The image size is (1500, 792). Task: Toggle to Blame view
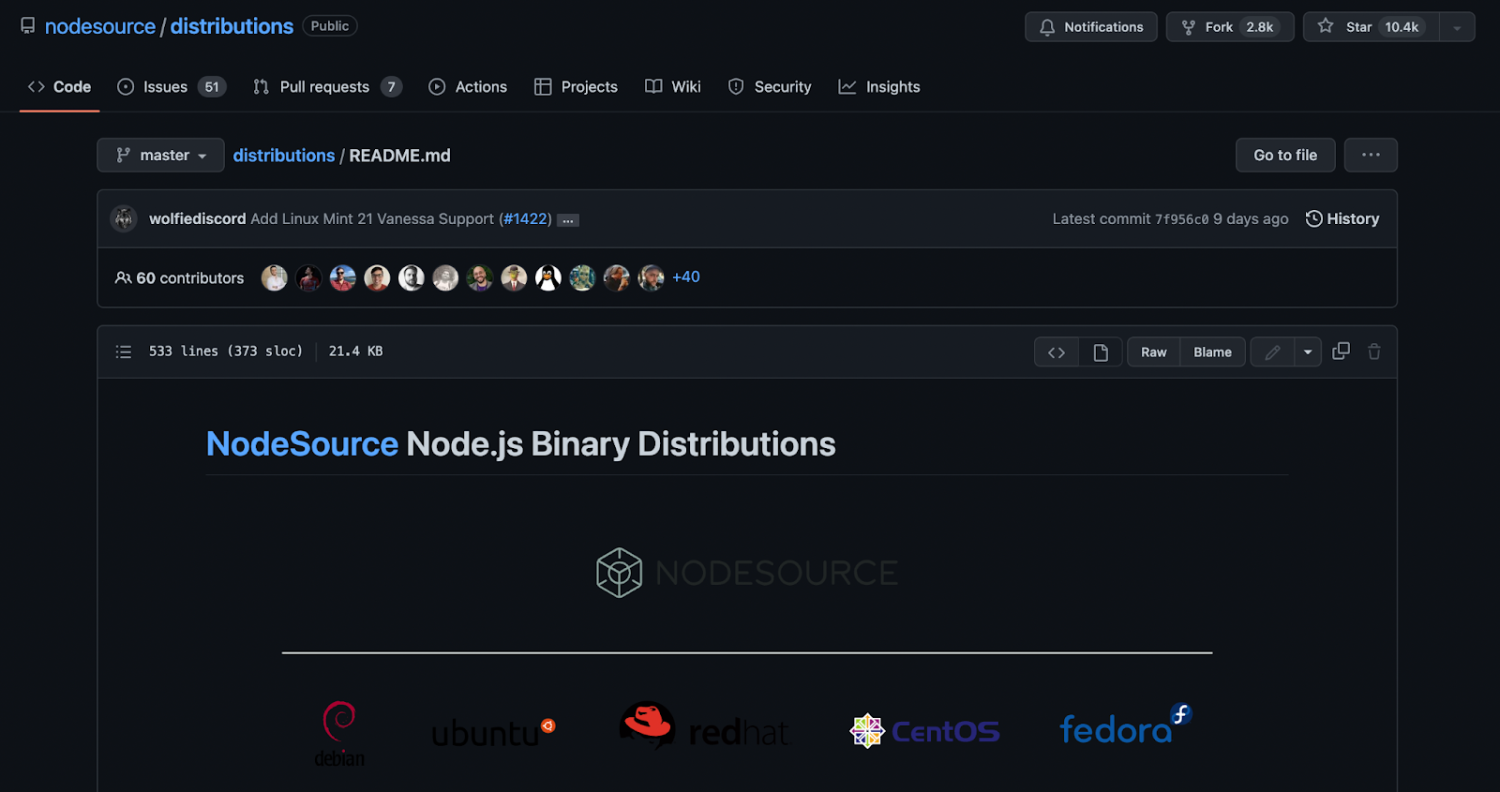[x=1212, y=351]
